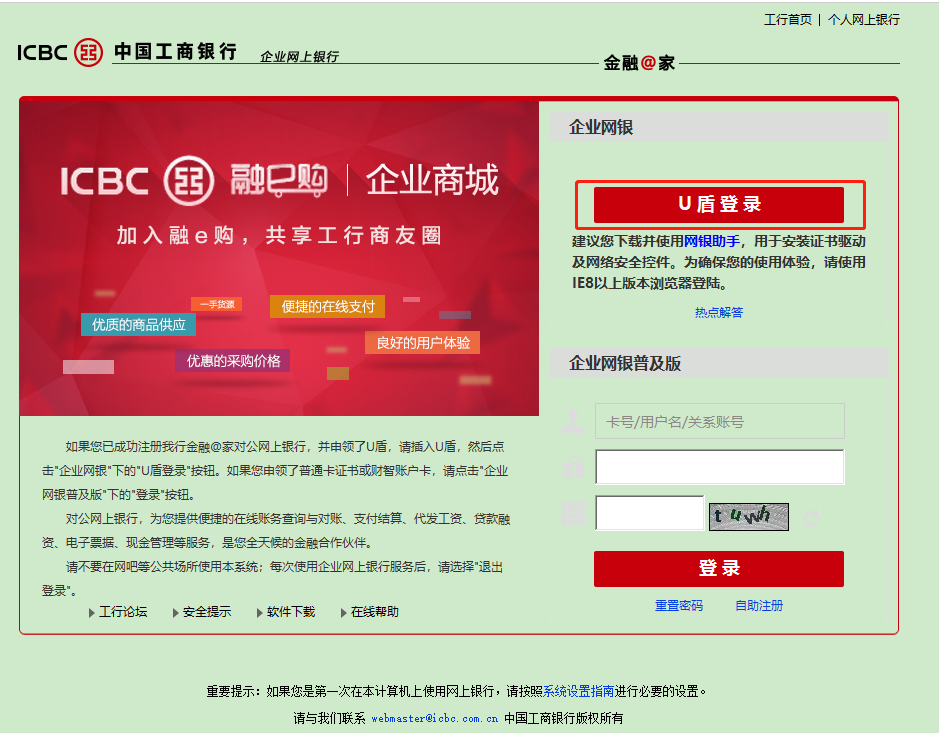Viewport: 939px width, 733px height.
Task: Click the 金融@家 header text
Action: (x=639, y=63)
